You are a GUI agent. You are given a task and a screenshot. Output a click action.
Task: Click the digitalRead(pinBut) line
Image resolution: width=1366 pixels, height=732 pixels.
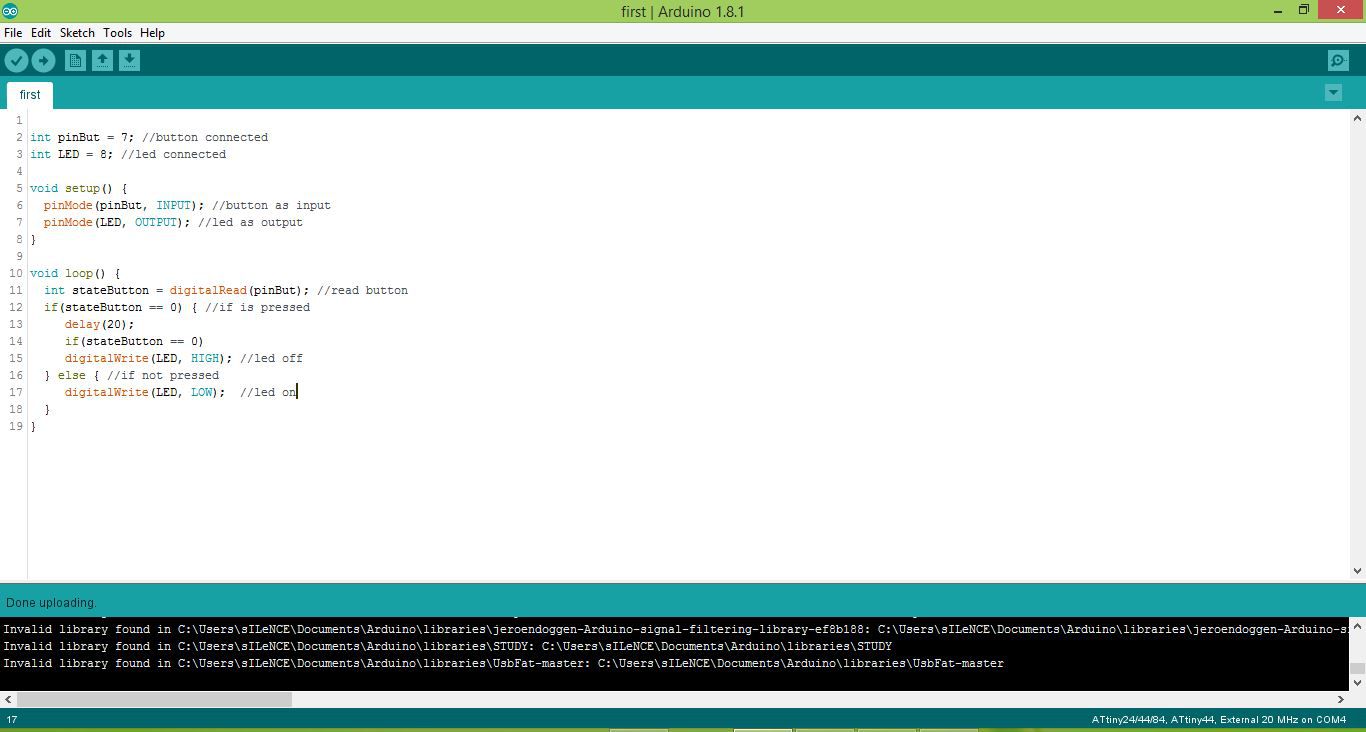[226, 290]
